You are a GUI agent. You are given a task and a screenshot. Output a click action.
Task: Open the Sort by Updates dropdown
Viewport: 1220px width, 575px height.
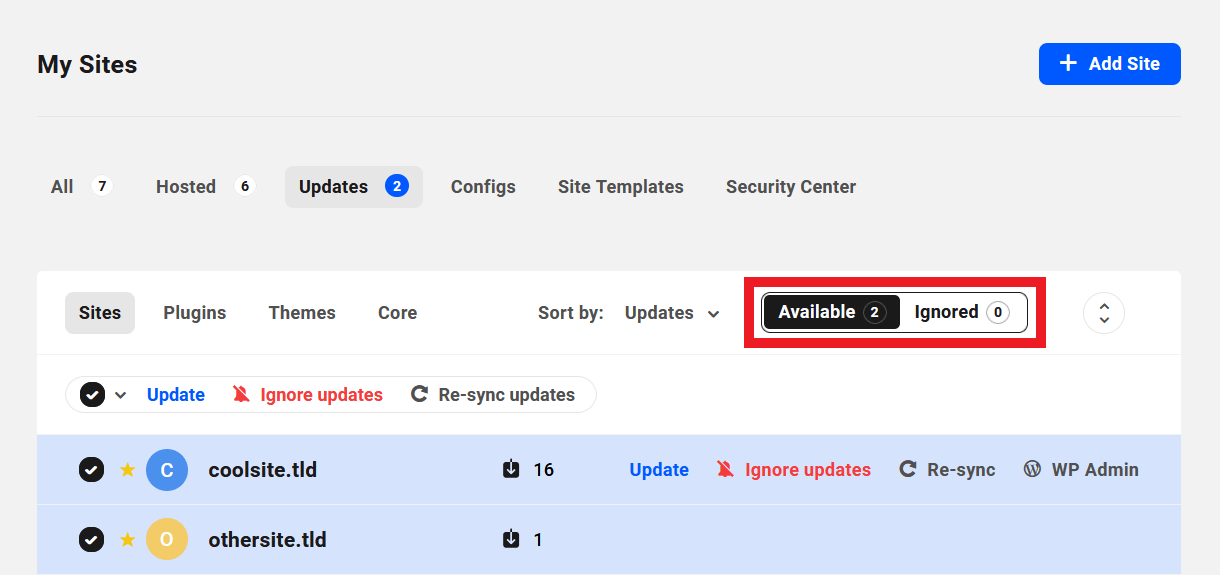click(671, 313)
